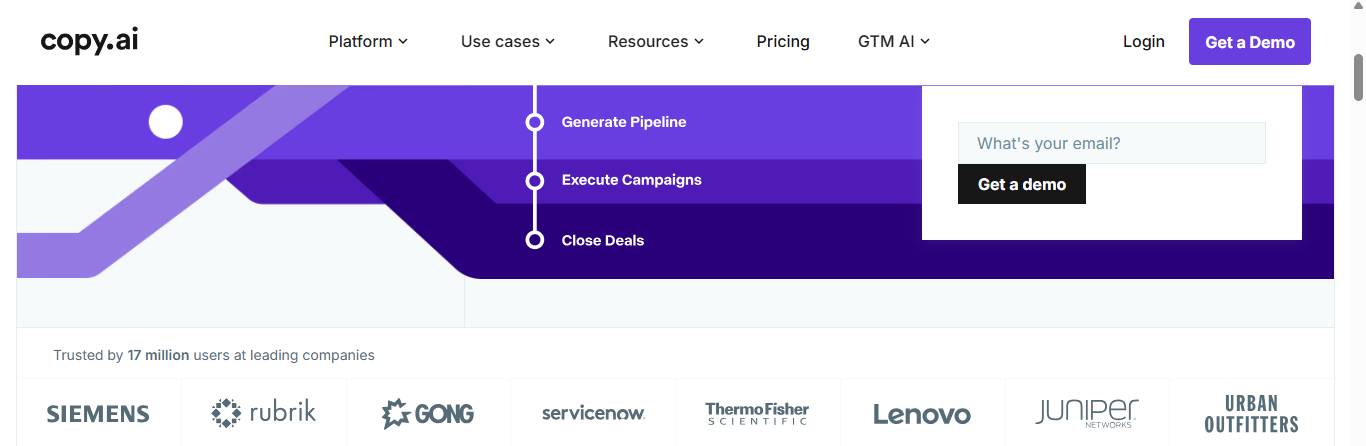Click the copy.ai logo
The image size is (1366, 446).
click(89, 41)
